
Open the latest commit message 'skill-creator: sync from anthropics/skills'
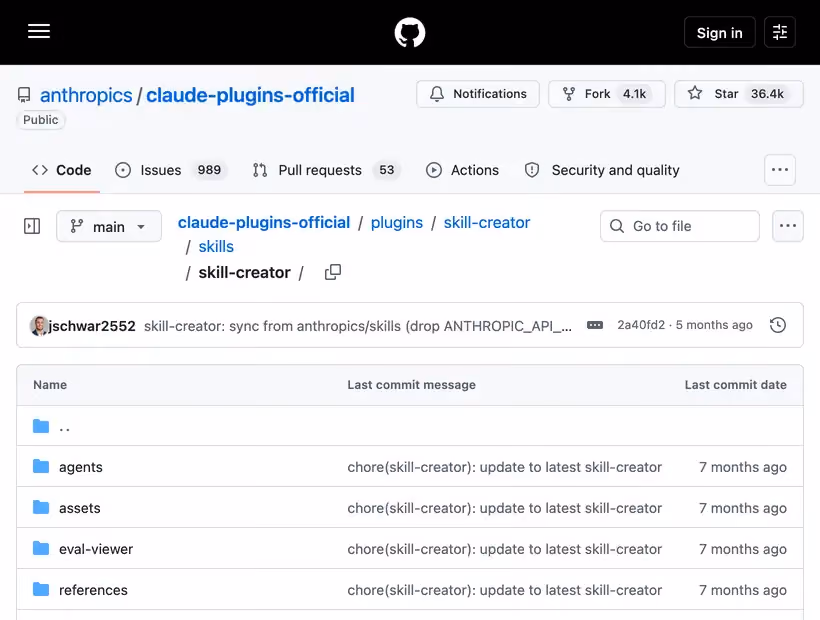(x=358, y=326)
